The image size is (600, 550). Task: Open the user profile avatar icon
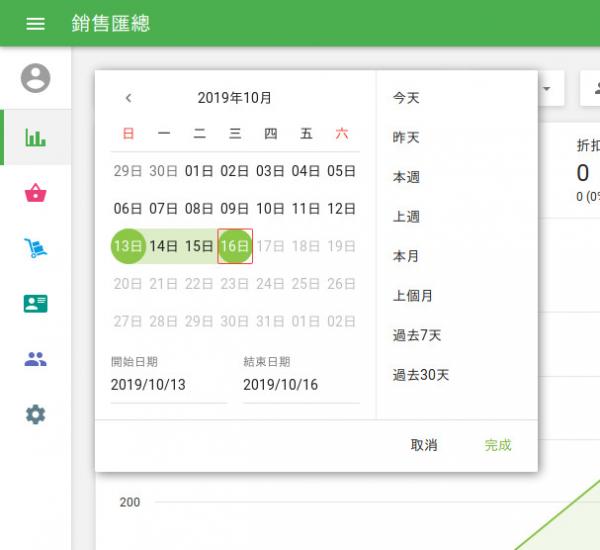click(x=35, y=78)
